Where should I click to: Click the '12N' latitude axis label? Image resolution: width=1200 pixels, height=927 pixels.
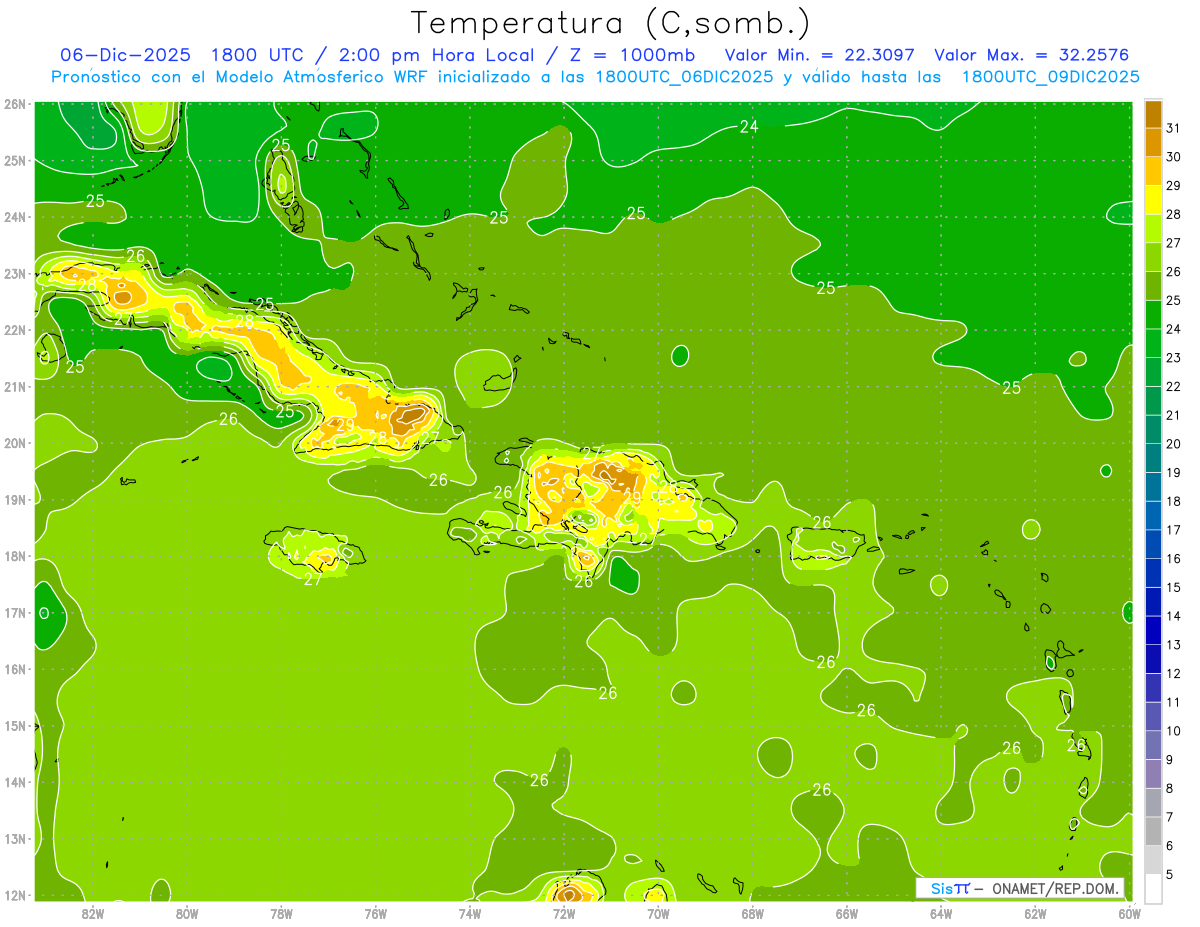click(15, 895)
